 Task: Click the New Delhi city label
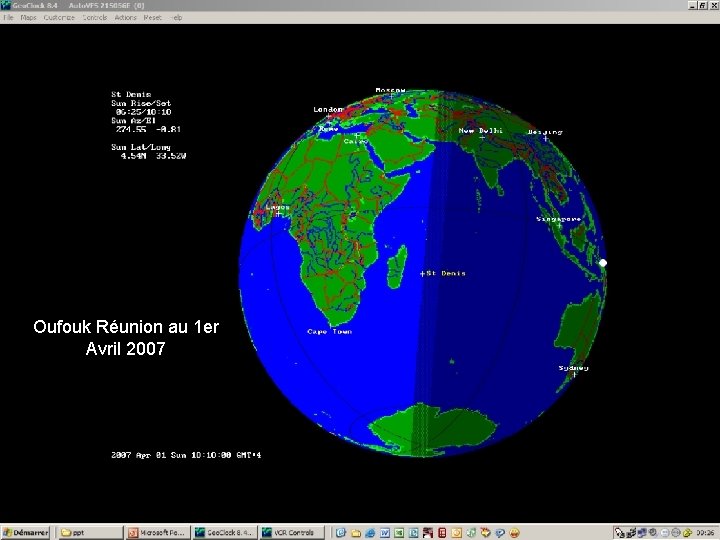480,130
